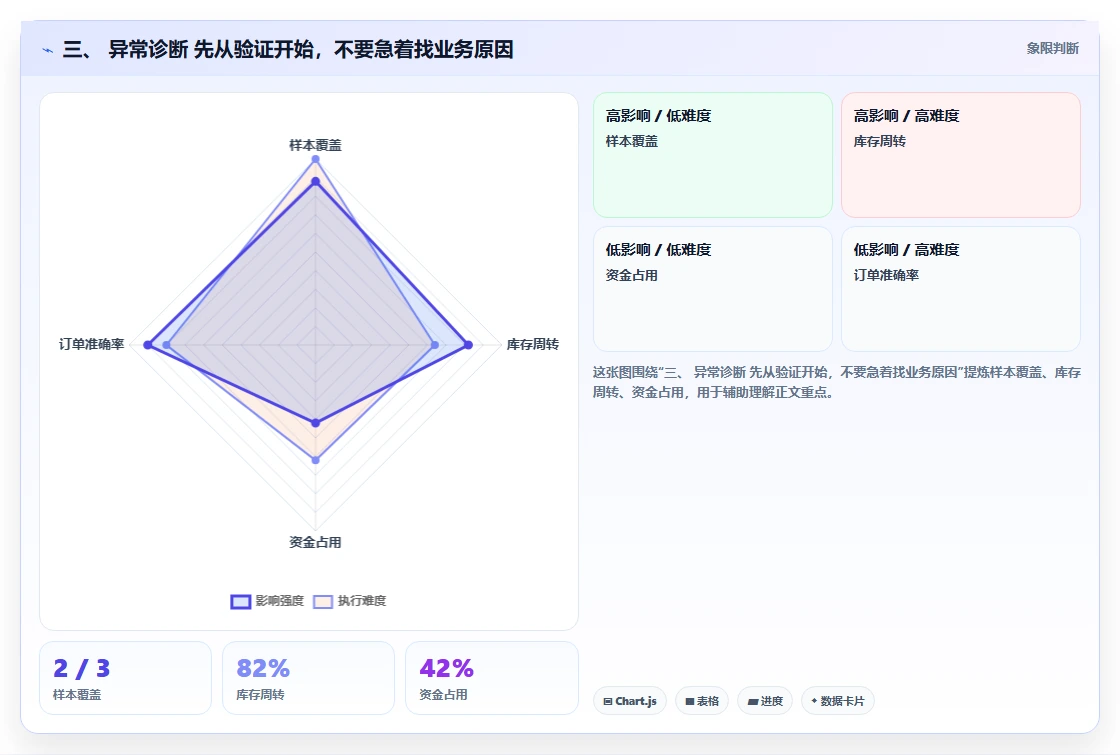Click the lightning icon beside the section title
The image size is (1120, 755).
(x=48, y=50)
